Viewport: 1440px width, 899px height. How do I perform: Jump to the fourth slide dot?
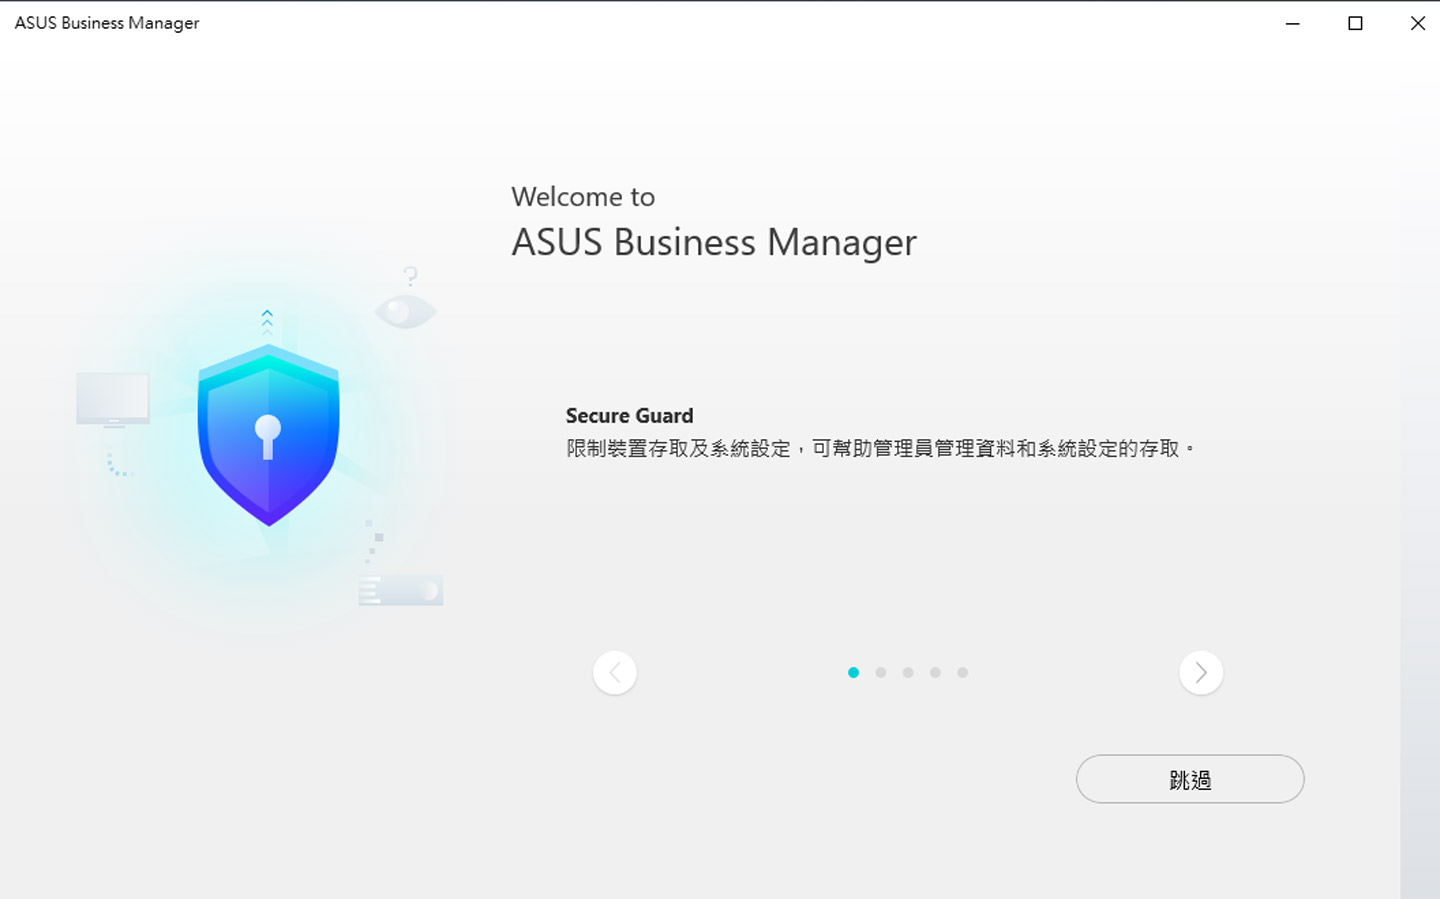click(x=935, y=672)
